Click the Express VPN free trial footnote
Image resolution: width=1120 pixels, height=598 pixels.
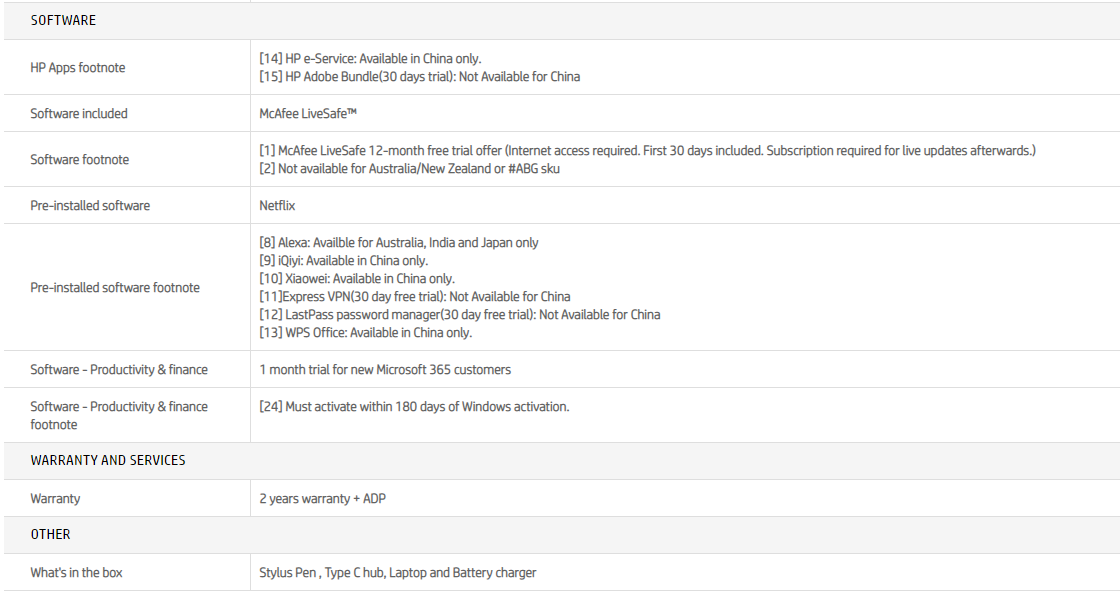415,297
